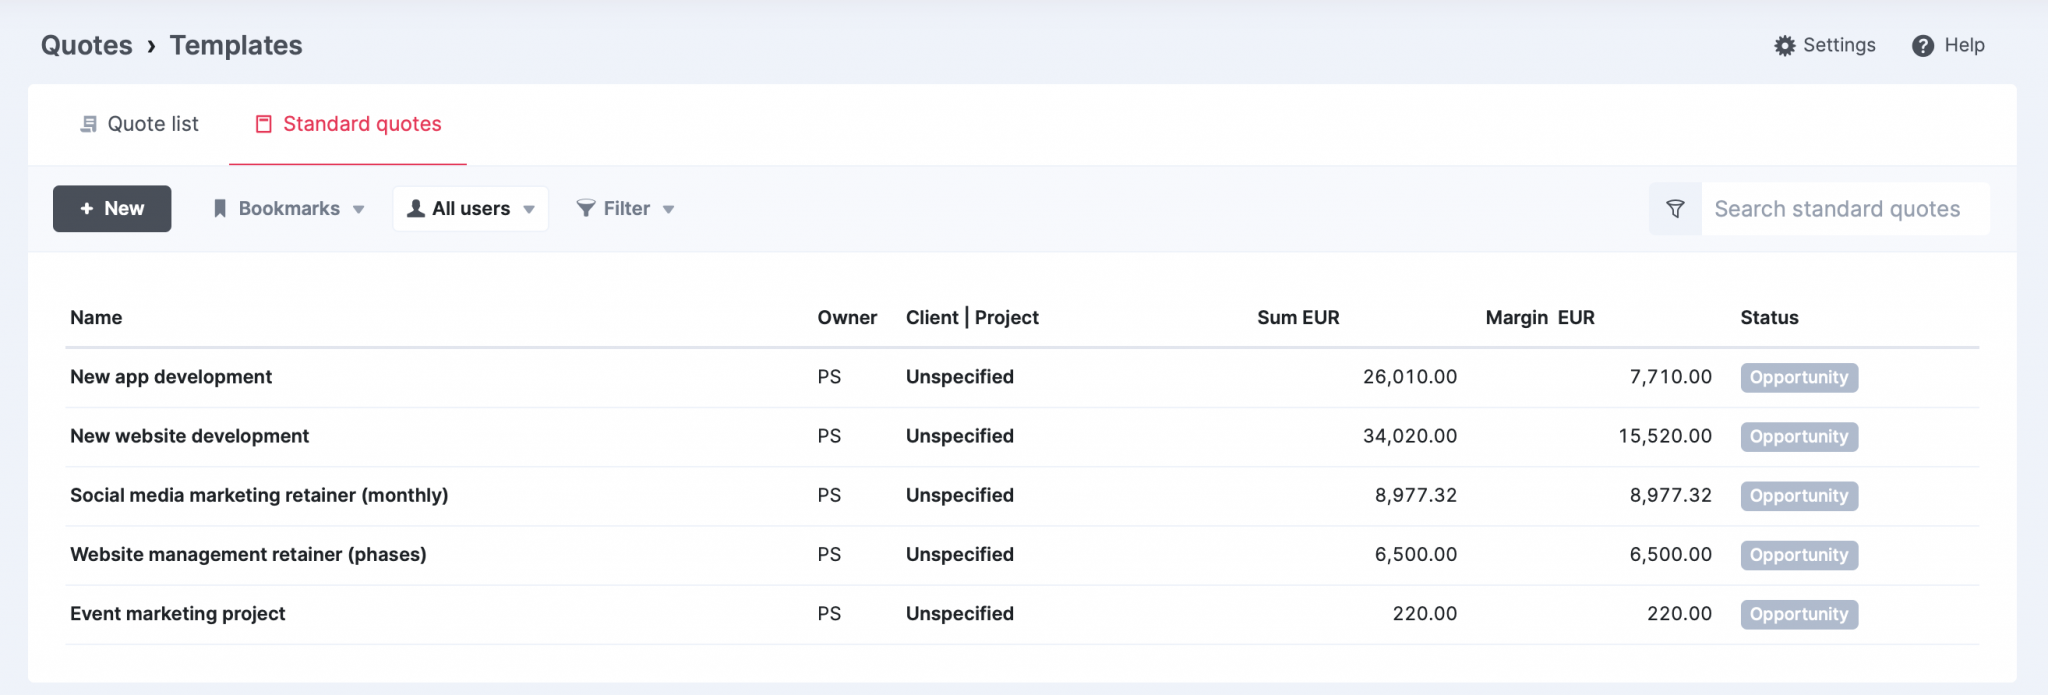Viewport: 2048px width, 695px height.
Task: Click the quote list icon on Quote list tab
Action: pyautogui.click(x=88, y=123)
